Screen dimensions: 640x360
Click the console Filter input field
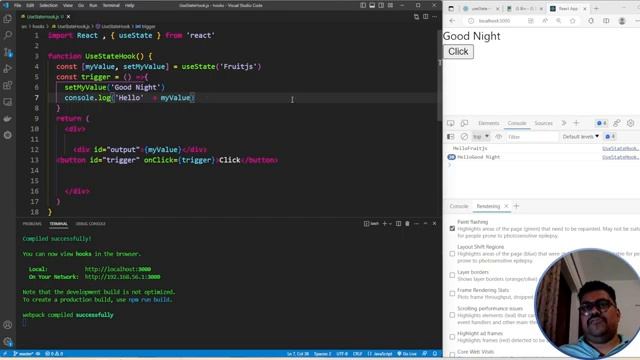tap(532, 137)
